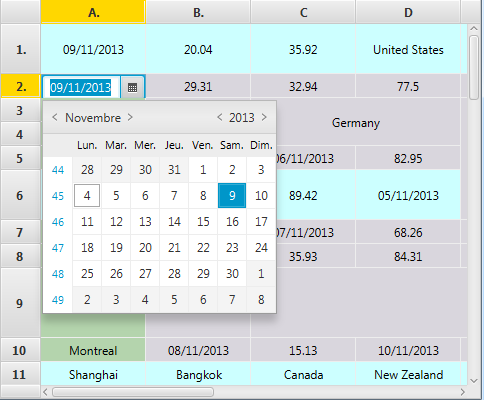Select cell with value 15.13
The image size is (484, 400).
point(303,350)
